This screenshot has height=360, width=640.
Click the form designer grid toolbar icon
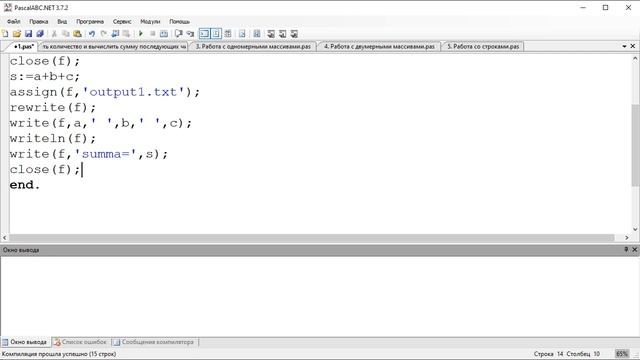(x=257, y=34)
